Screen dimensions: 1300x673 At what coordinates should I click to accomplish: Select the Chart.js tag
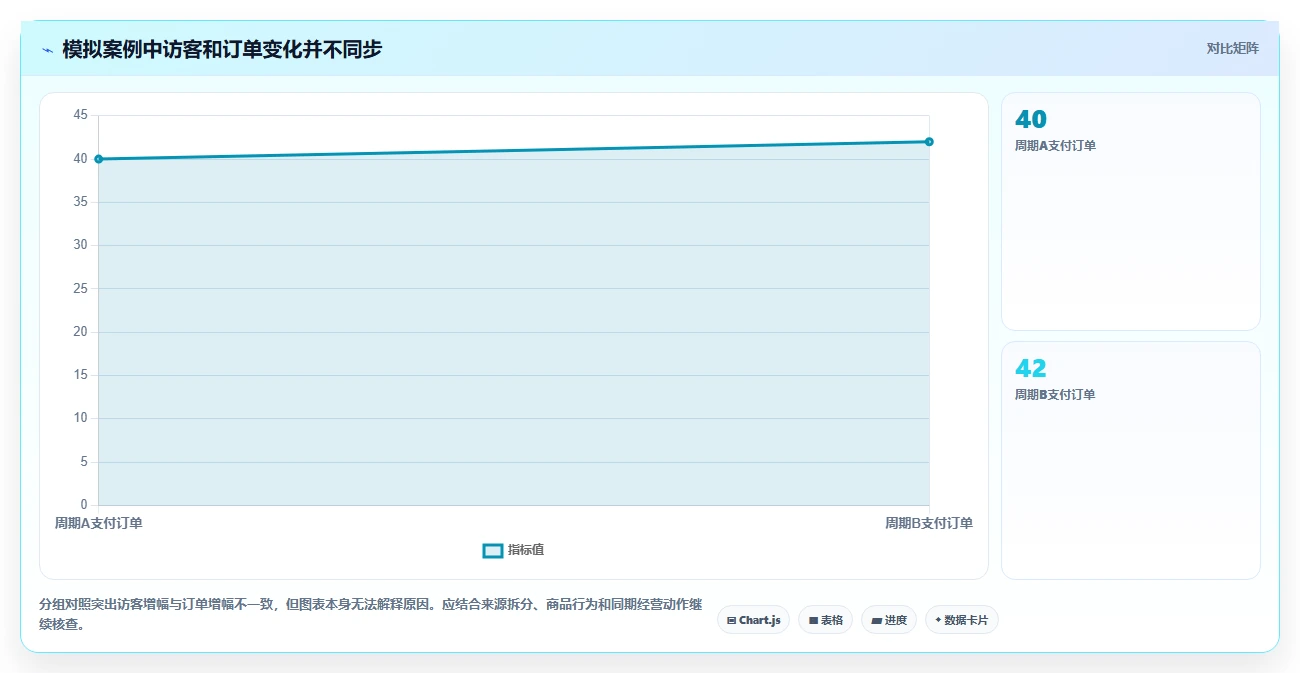click(x=753, y=620)
